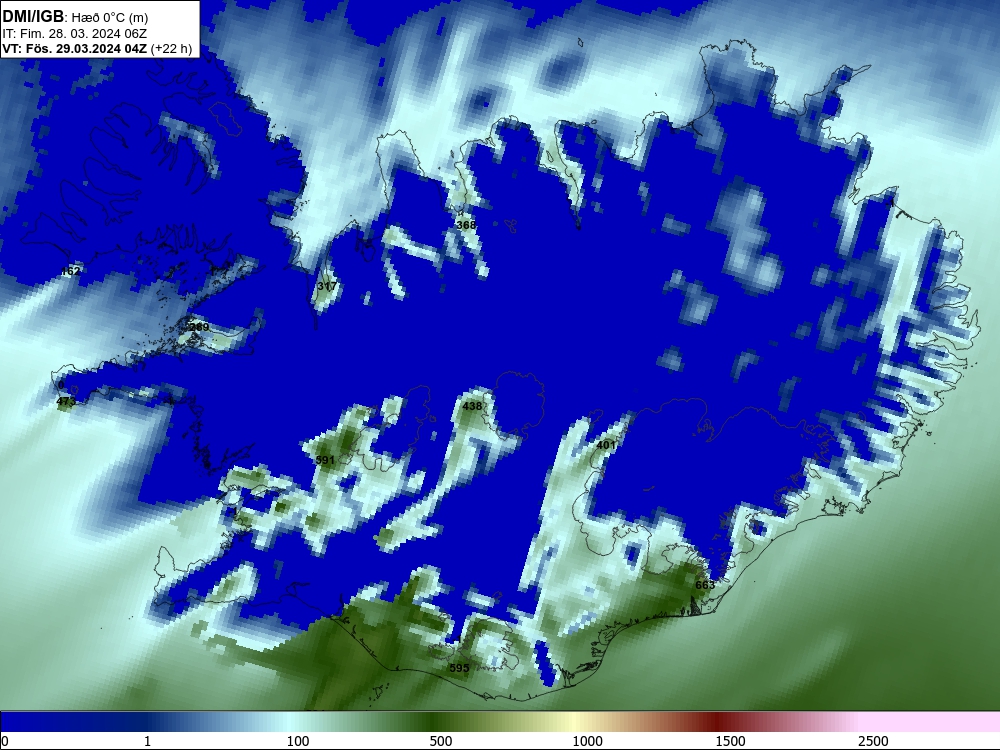Click the legend label 0

point(6,741)
